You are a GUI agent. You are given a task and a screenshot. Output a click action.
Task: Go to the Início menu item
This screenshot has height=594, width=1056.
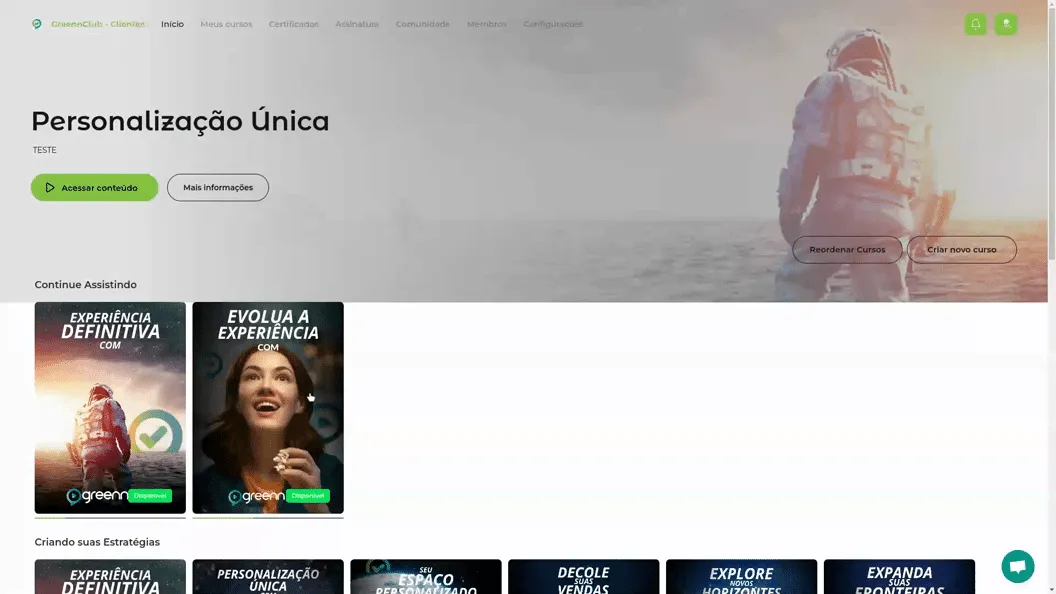(172, 24)
